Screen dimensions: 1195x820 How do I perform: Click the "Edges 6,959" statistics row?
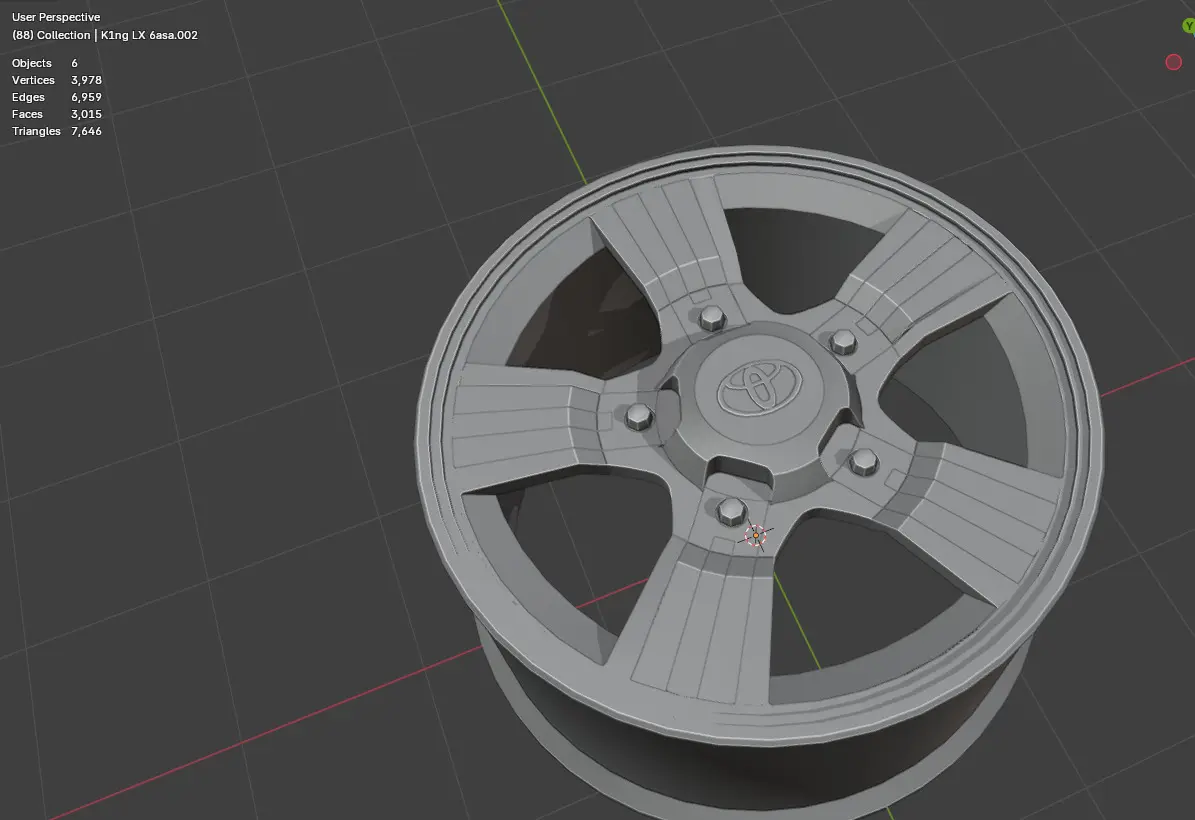(56, 97)
